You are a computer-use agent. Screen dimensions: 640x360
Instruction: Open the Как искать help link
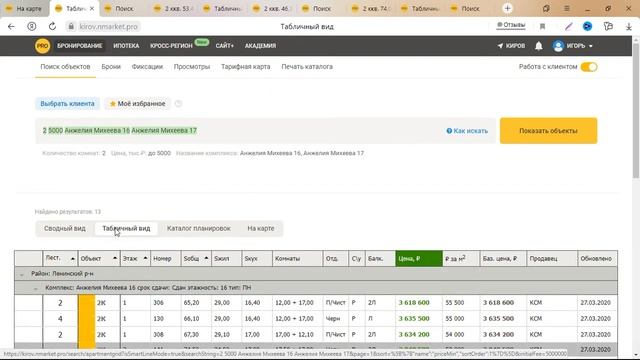point(467,131)
